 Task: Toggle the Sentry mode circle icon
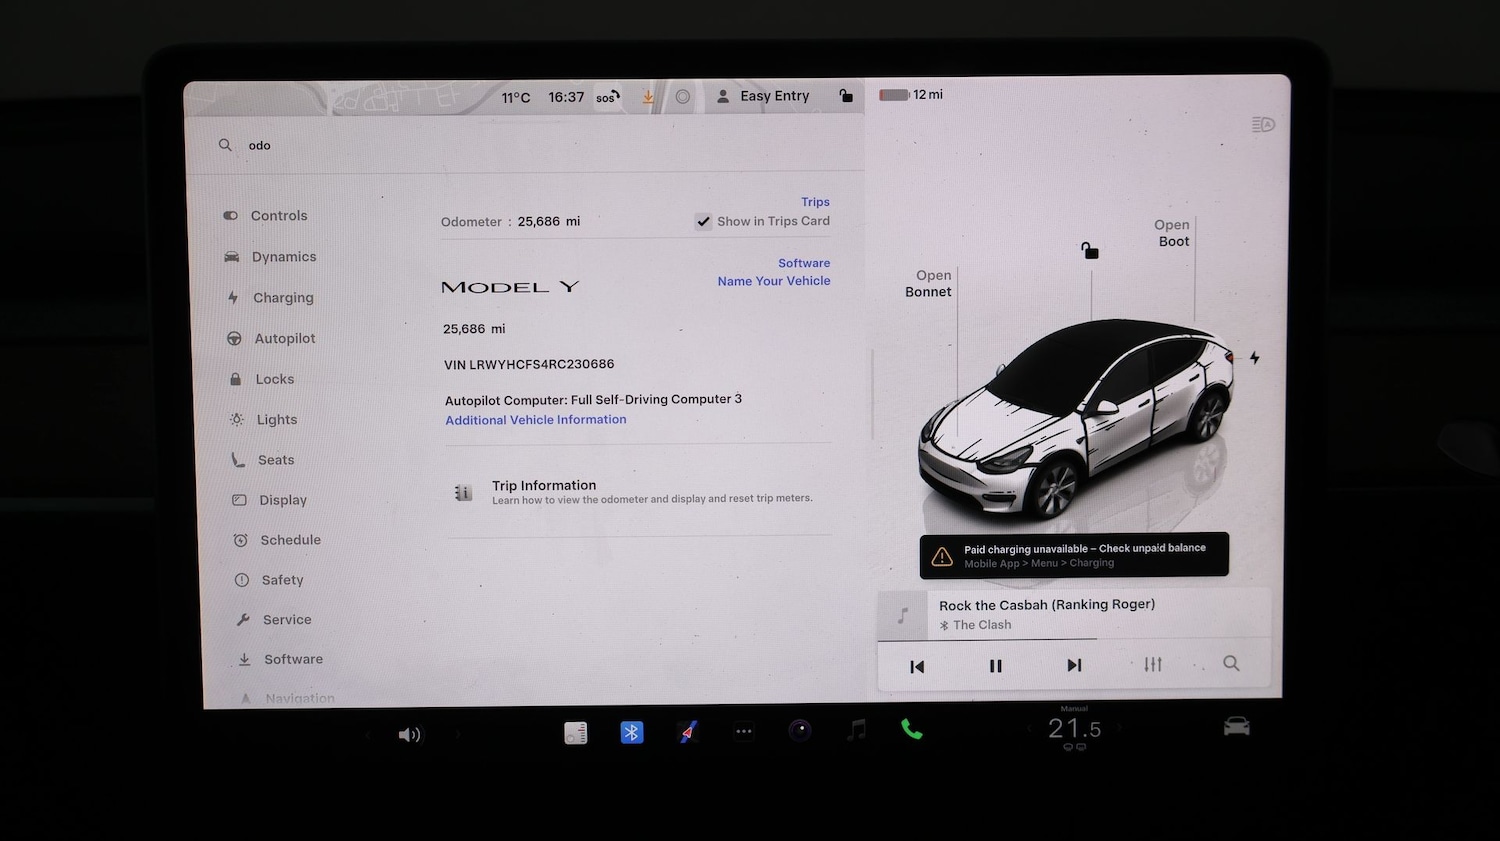tap(683, 96)
